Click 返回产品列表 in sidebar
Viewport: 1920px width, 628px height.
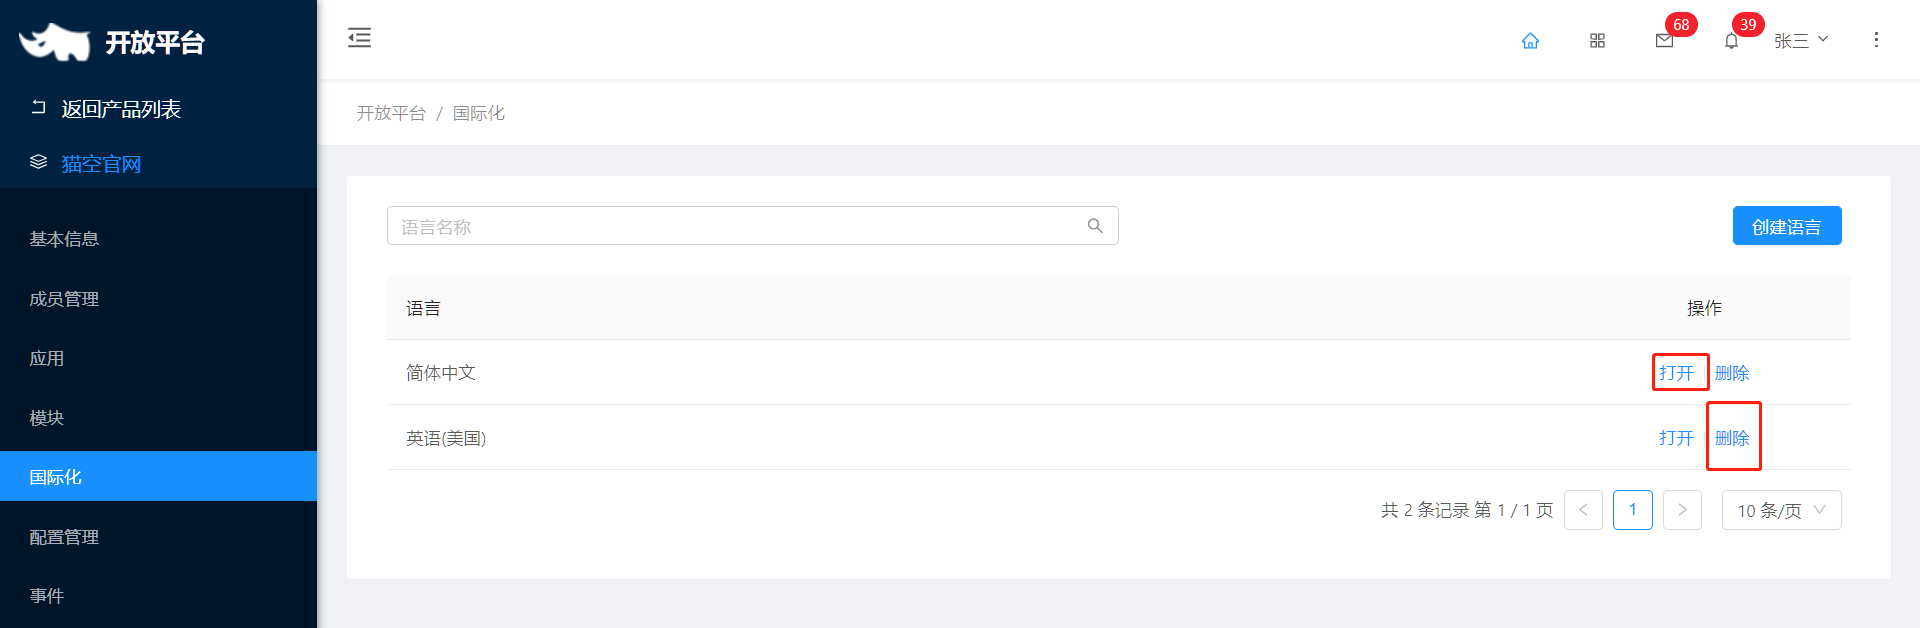(x=121, y=109)
